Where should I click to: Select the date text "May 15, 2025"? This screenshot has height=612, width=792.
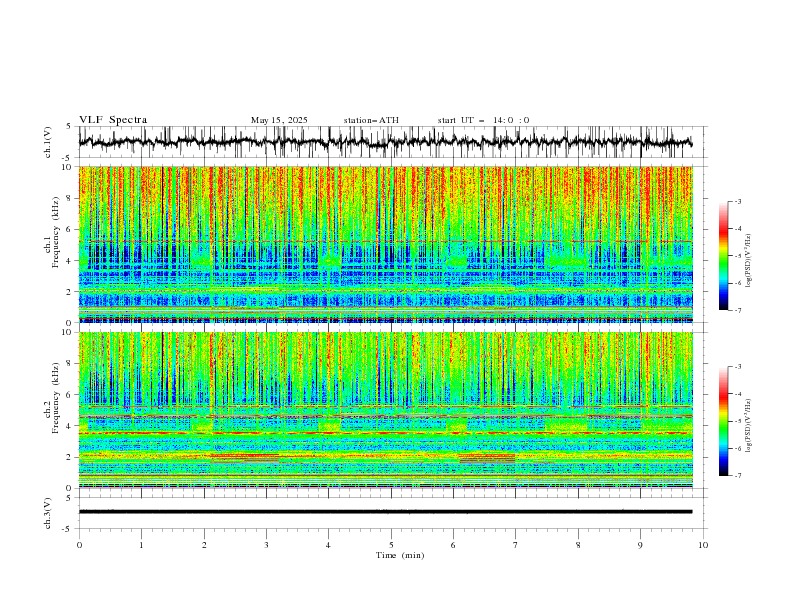tap(279, 120)
